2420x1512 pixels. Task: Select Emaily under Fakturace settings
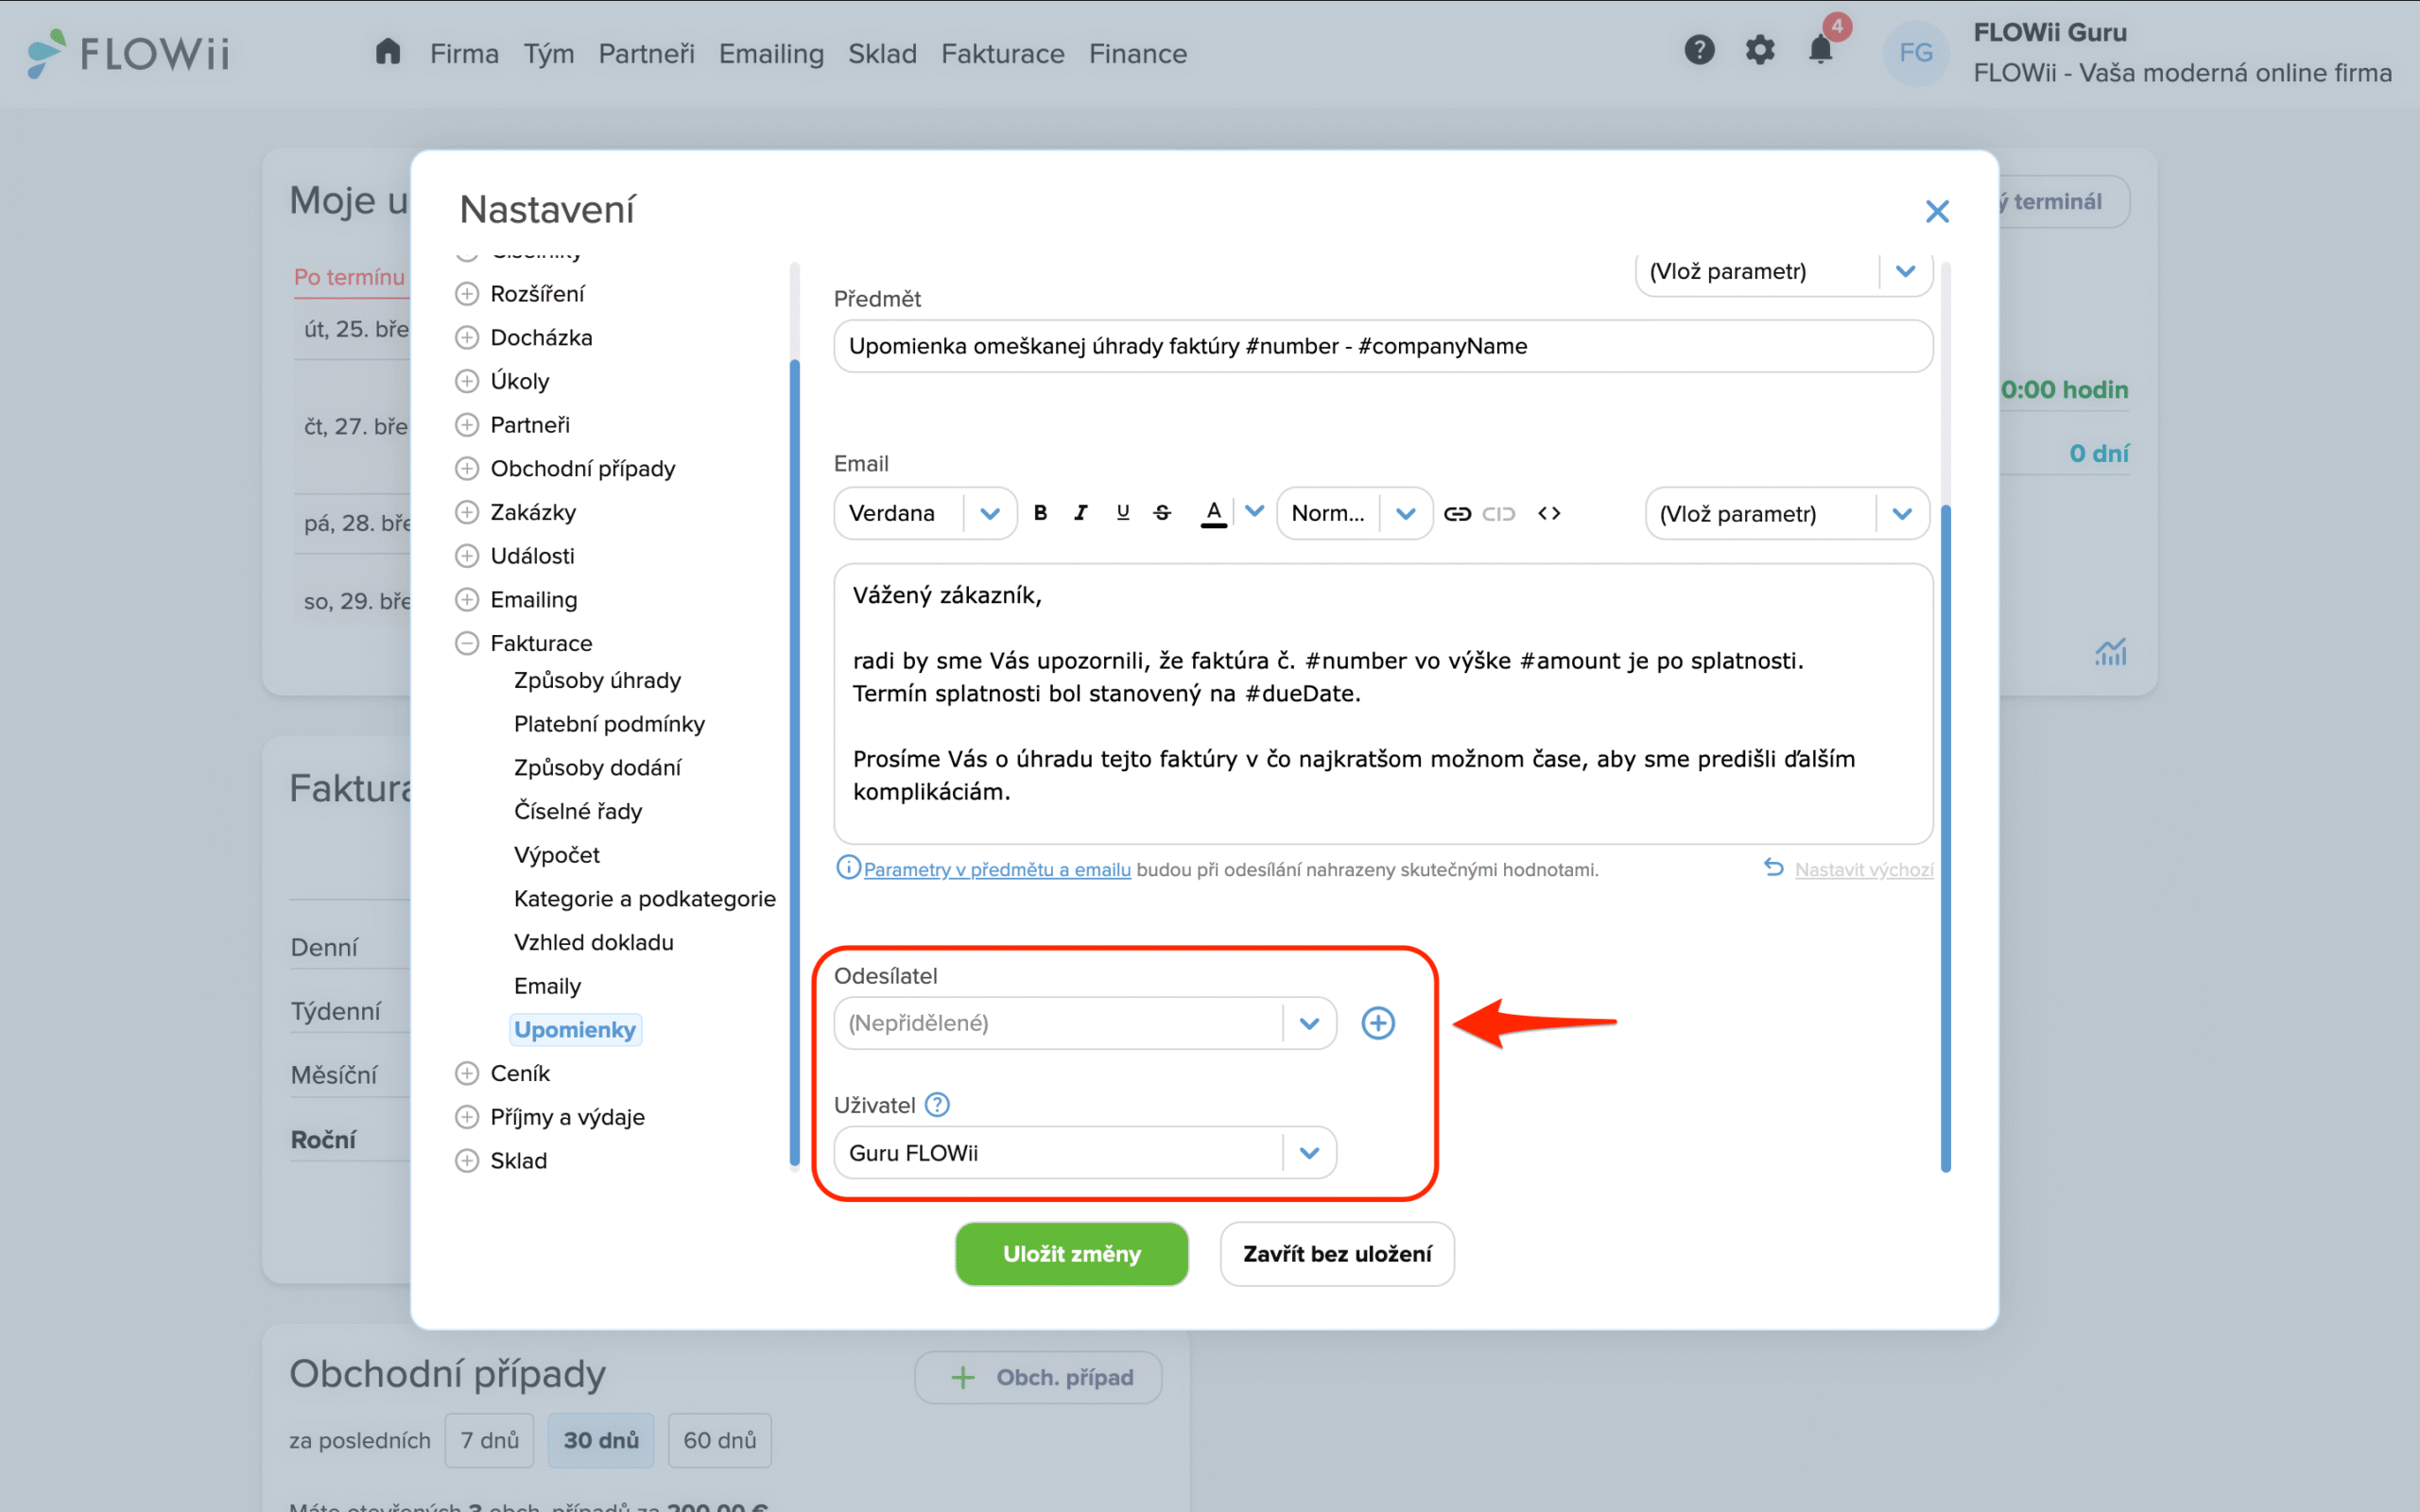point(547,986)
